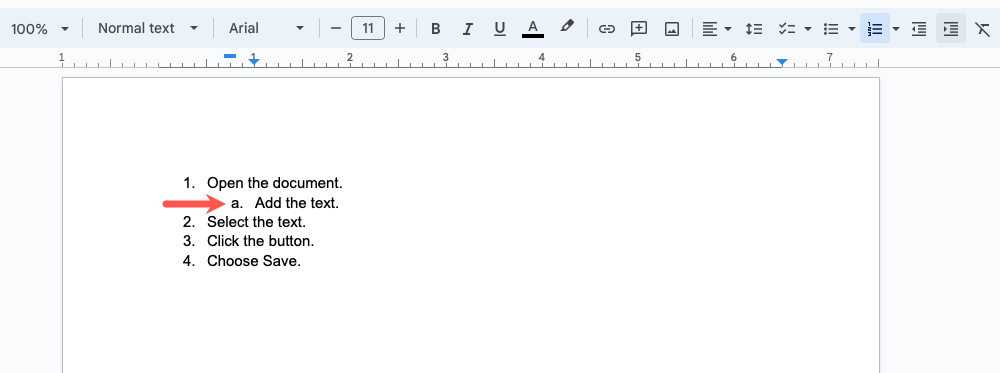This screenshot has height=373, width=1000.
Task: Click the font size field showing 11
Action: 368,29
